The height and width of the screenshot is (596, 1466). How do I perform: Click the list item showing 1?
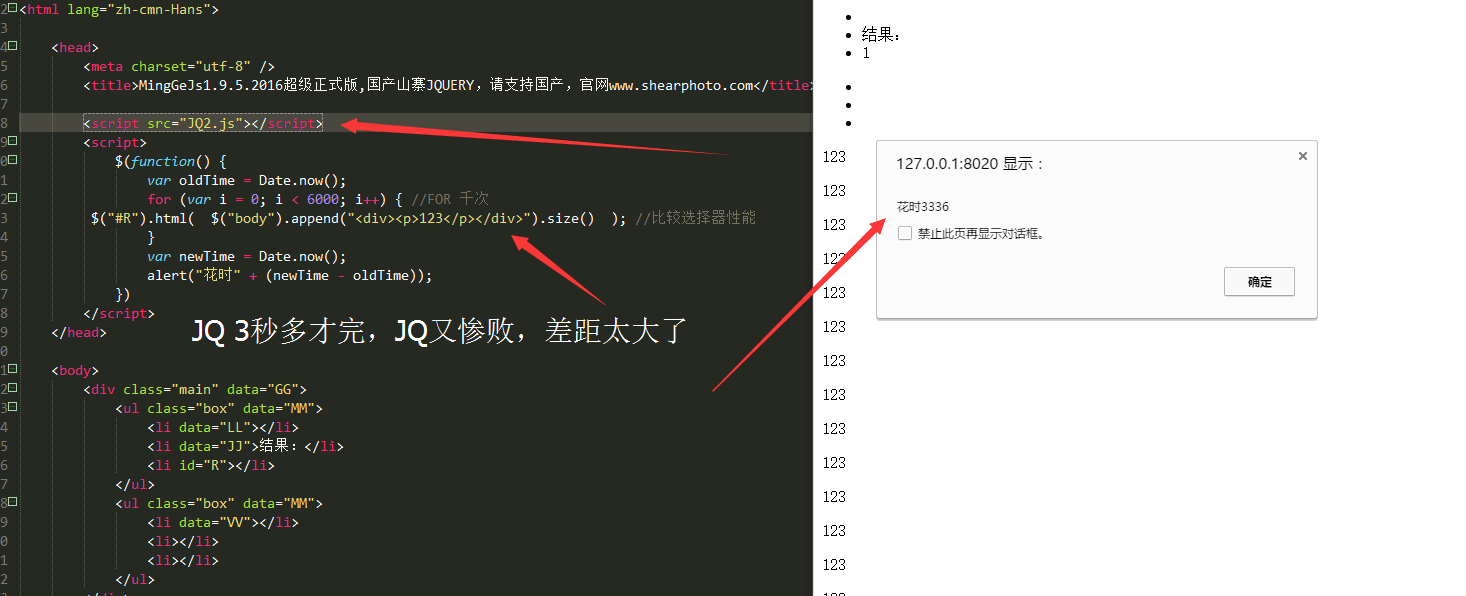pyautogui.click(x=866, y=53)
